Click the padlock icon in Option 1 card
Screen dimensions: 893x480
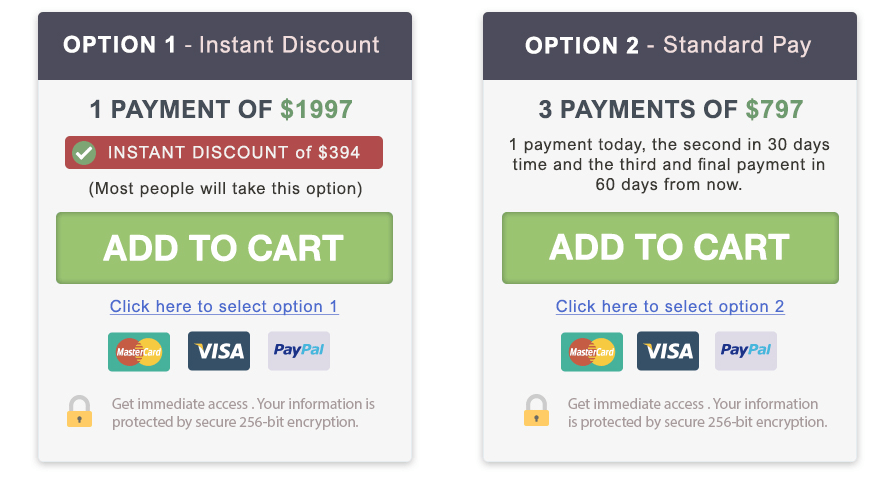pos(79,411)
